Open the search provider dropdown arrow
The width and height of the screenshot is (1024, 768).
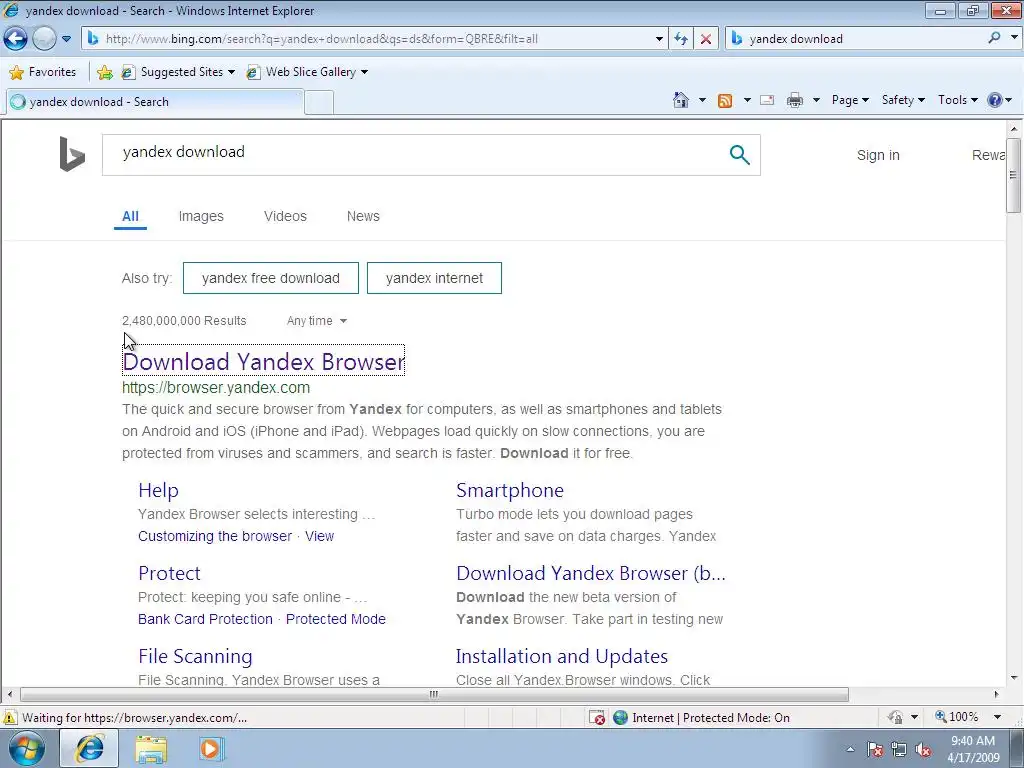coord(1014,38)
